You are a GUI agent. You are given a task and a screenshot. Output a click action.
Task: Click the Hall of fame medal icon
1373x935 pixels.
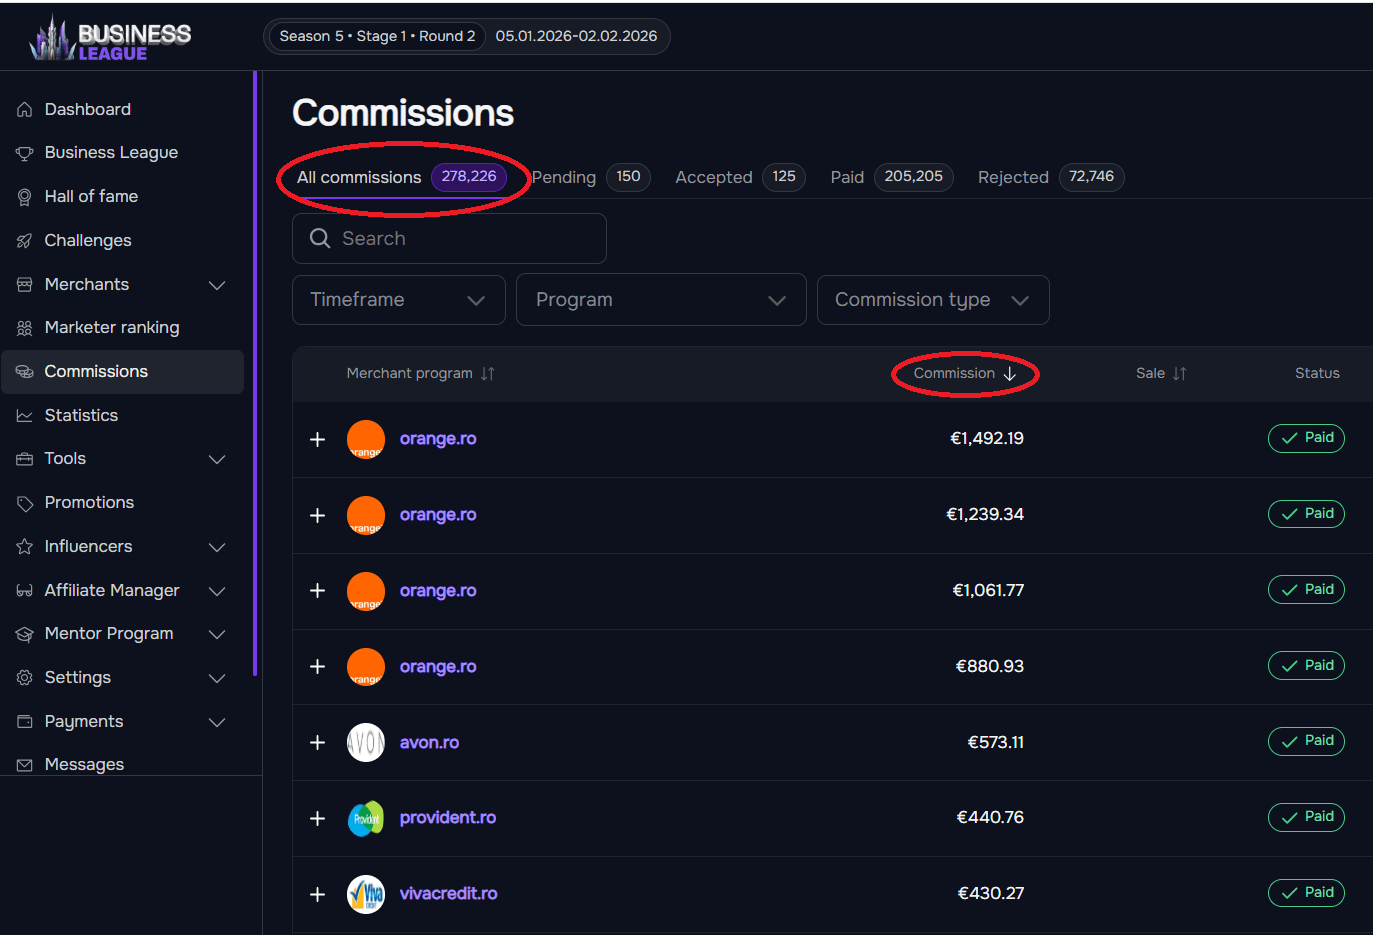(x=25, y=197)
